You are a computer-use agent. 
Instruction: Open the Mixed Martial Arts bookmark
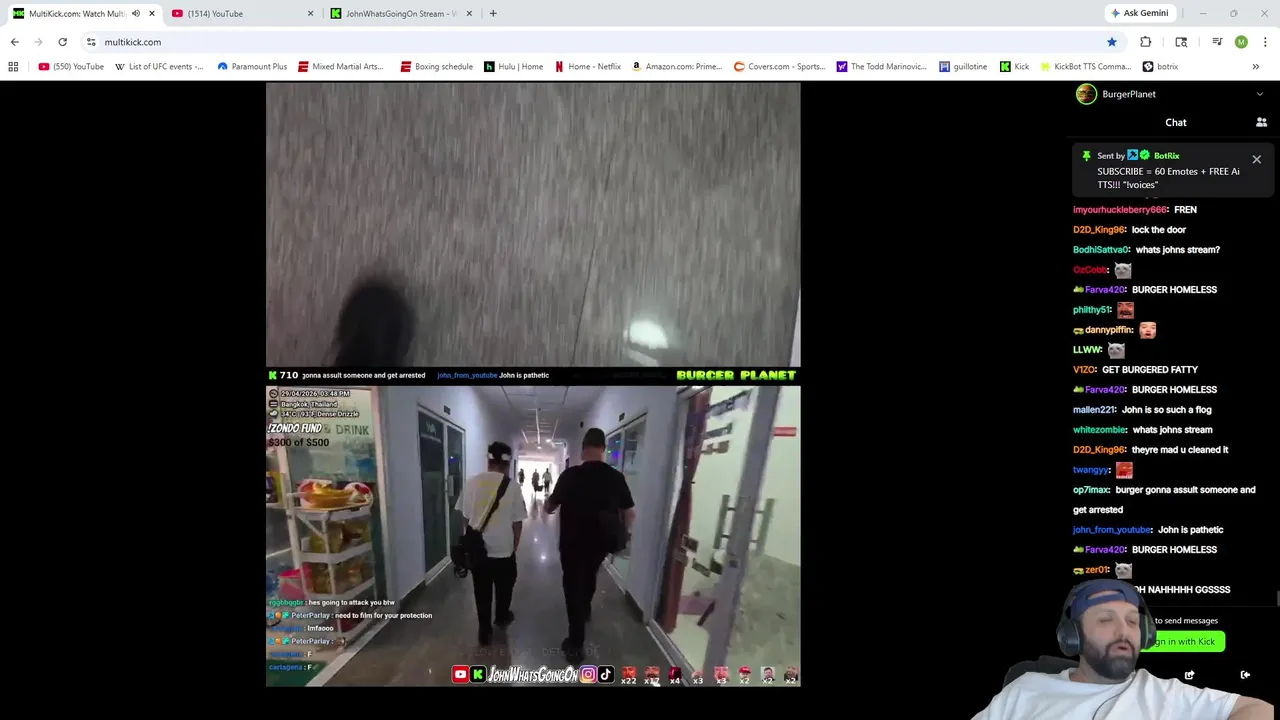[340, 67]
